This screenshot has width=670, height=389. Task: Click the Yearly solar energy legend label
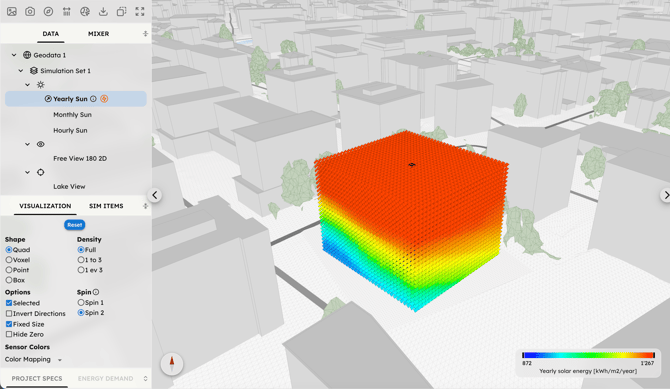(x=588, y=371)
